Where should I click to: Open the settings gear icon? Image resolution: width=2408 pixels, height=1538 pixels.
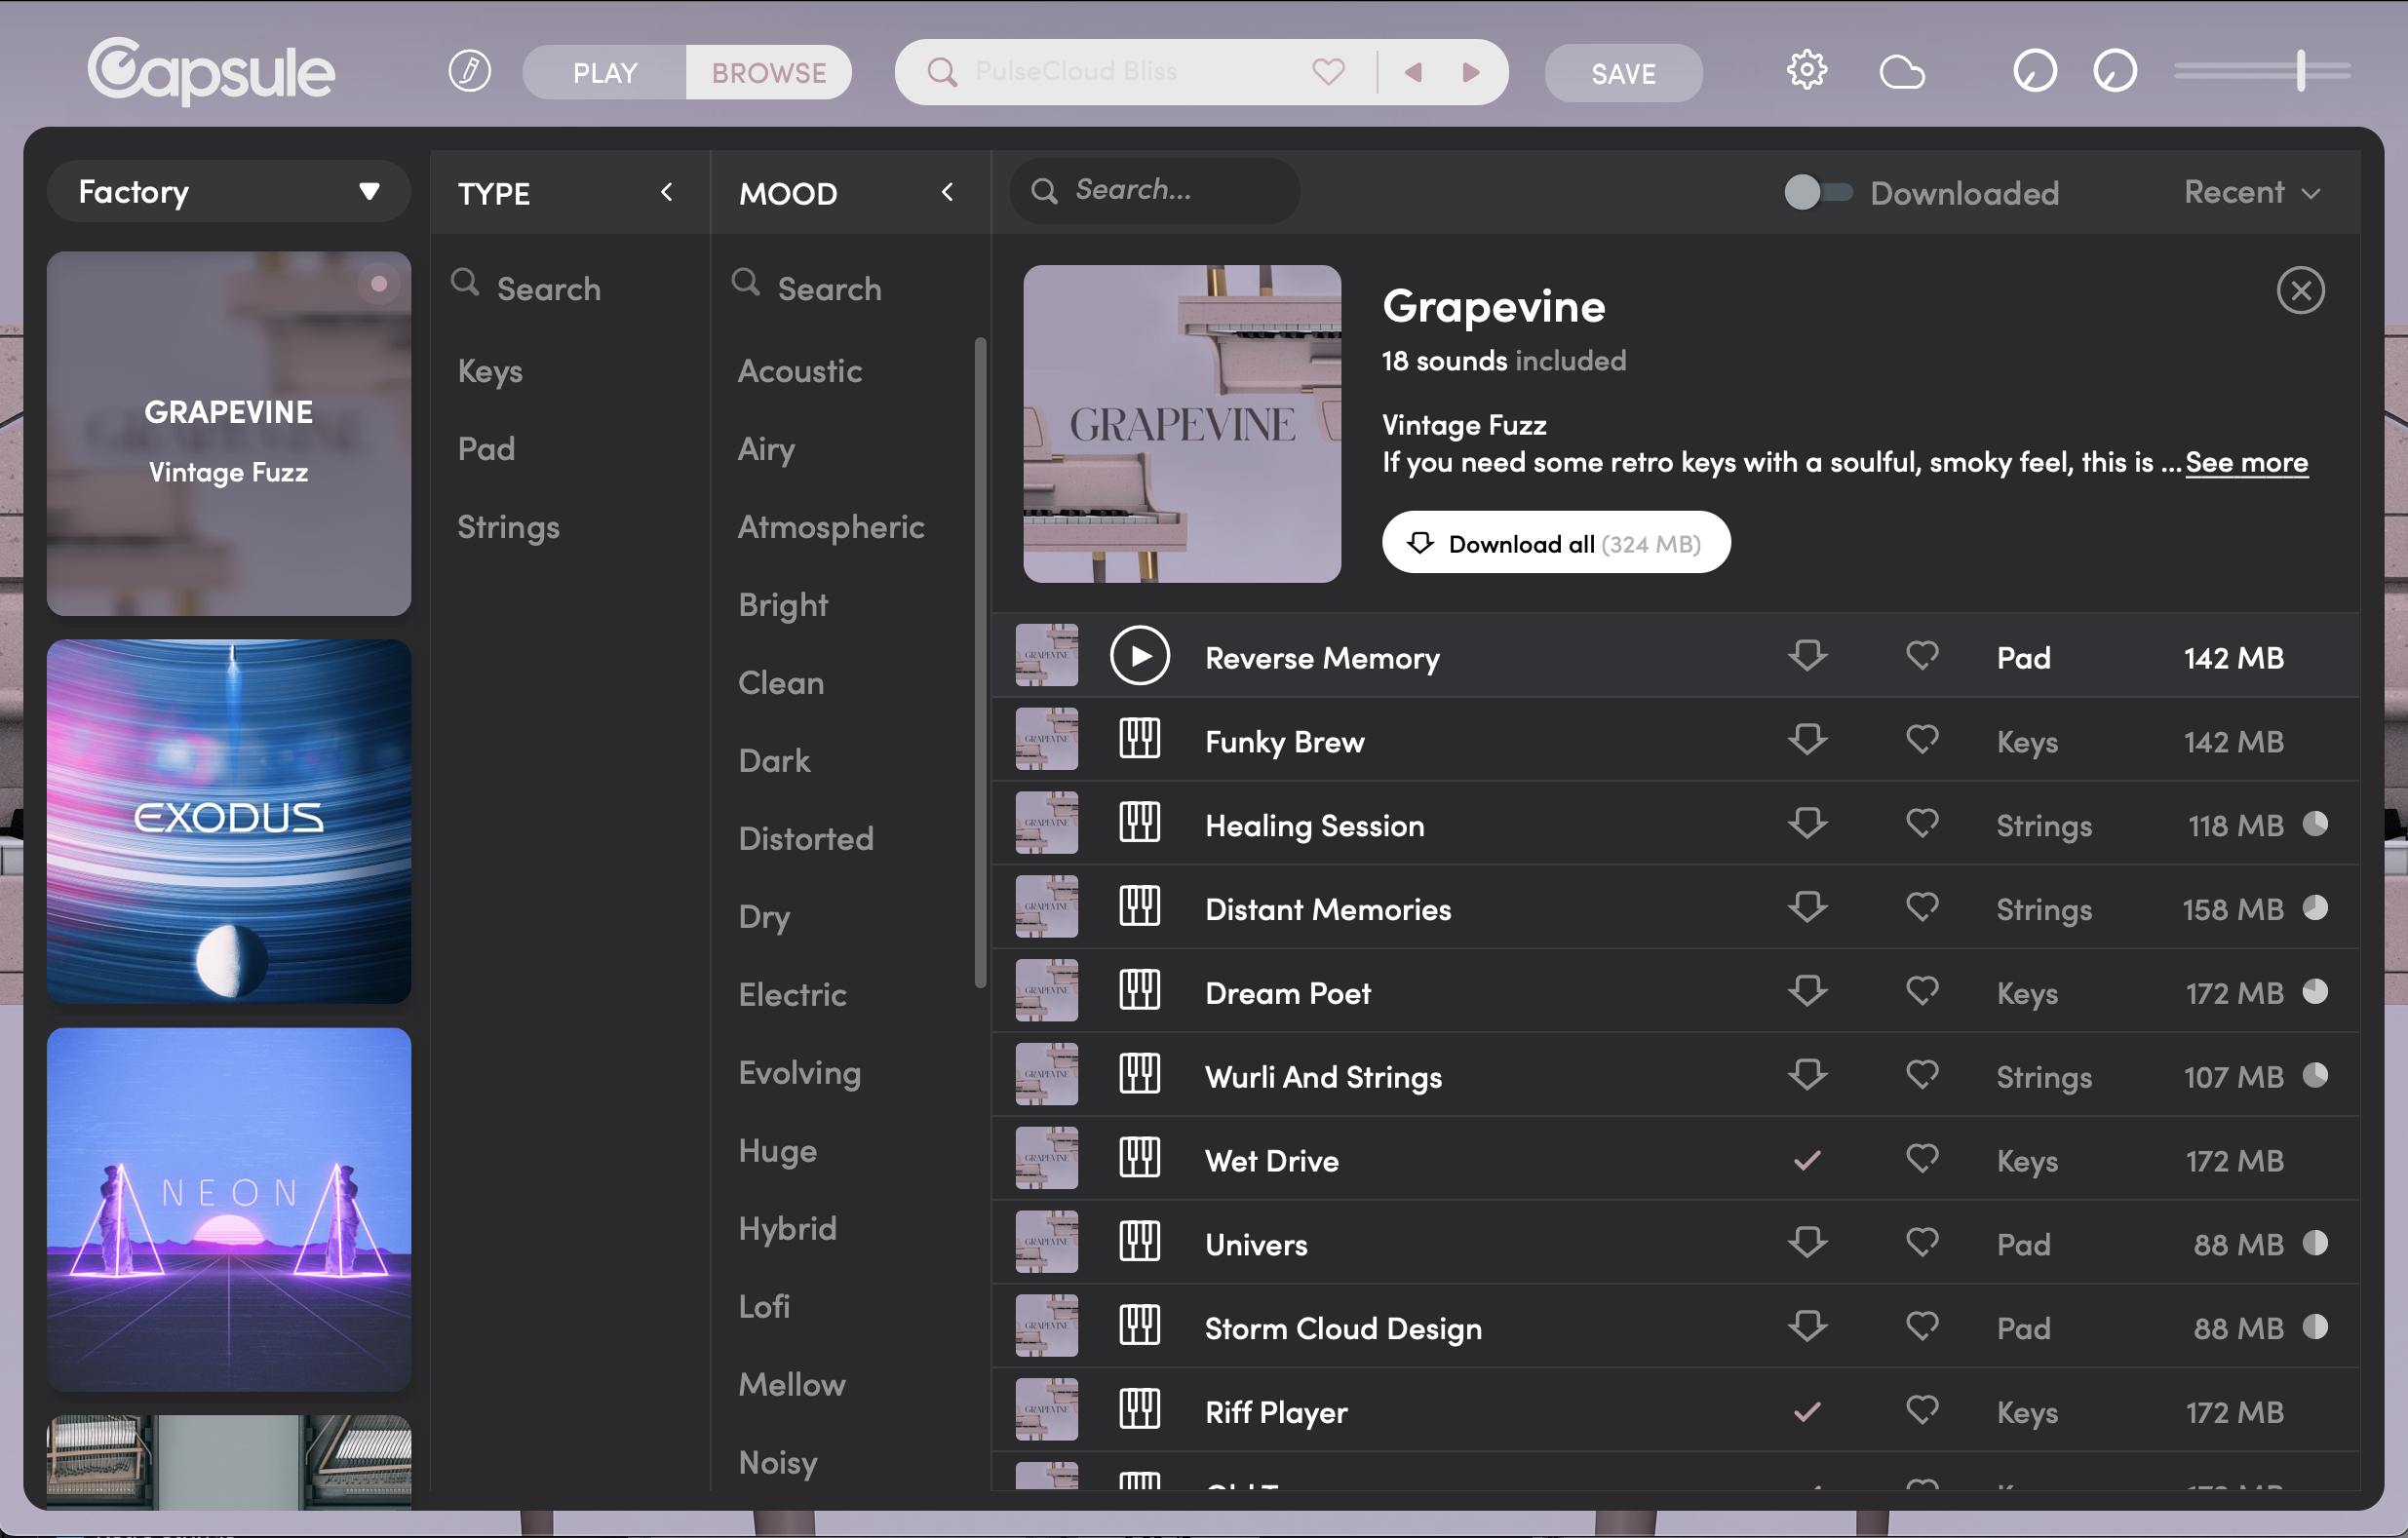[1806, 71]
